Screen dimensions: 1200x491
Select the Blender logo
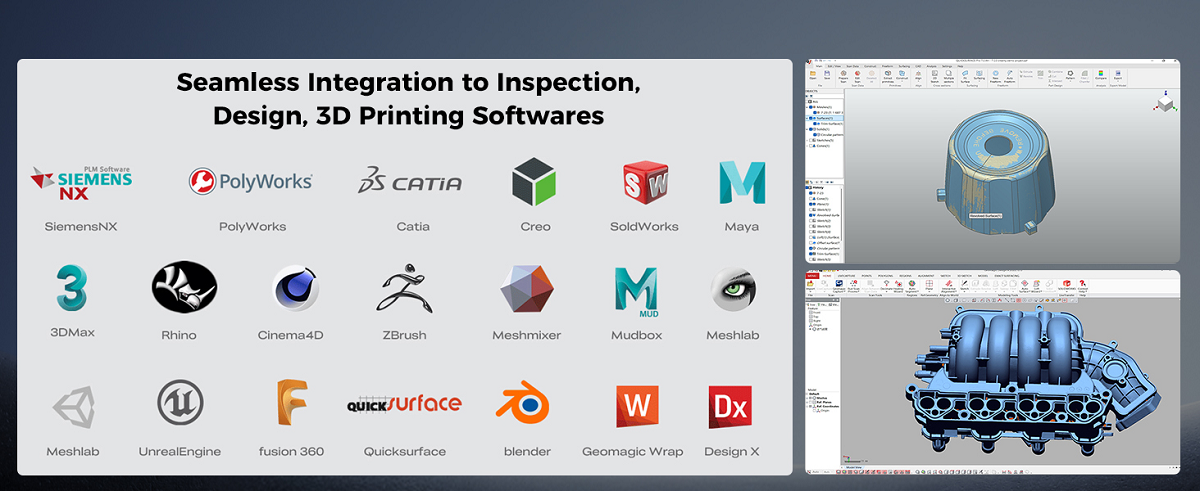point(526,403)
